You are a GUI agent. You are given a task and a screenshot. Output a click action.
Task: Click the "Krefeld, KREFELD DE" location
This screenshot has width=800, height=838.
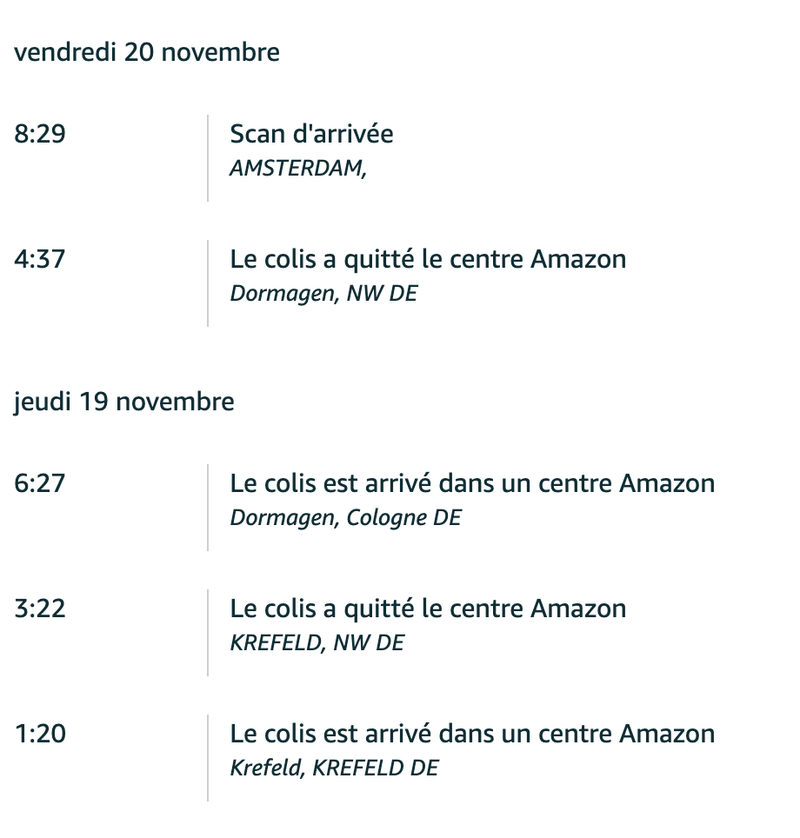click(x=334, y=768)
